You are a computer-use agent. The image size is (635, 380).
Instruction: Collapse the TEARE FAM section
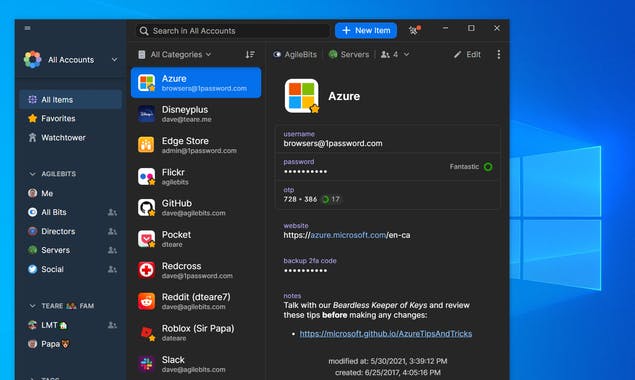click(x=32, y=306)
